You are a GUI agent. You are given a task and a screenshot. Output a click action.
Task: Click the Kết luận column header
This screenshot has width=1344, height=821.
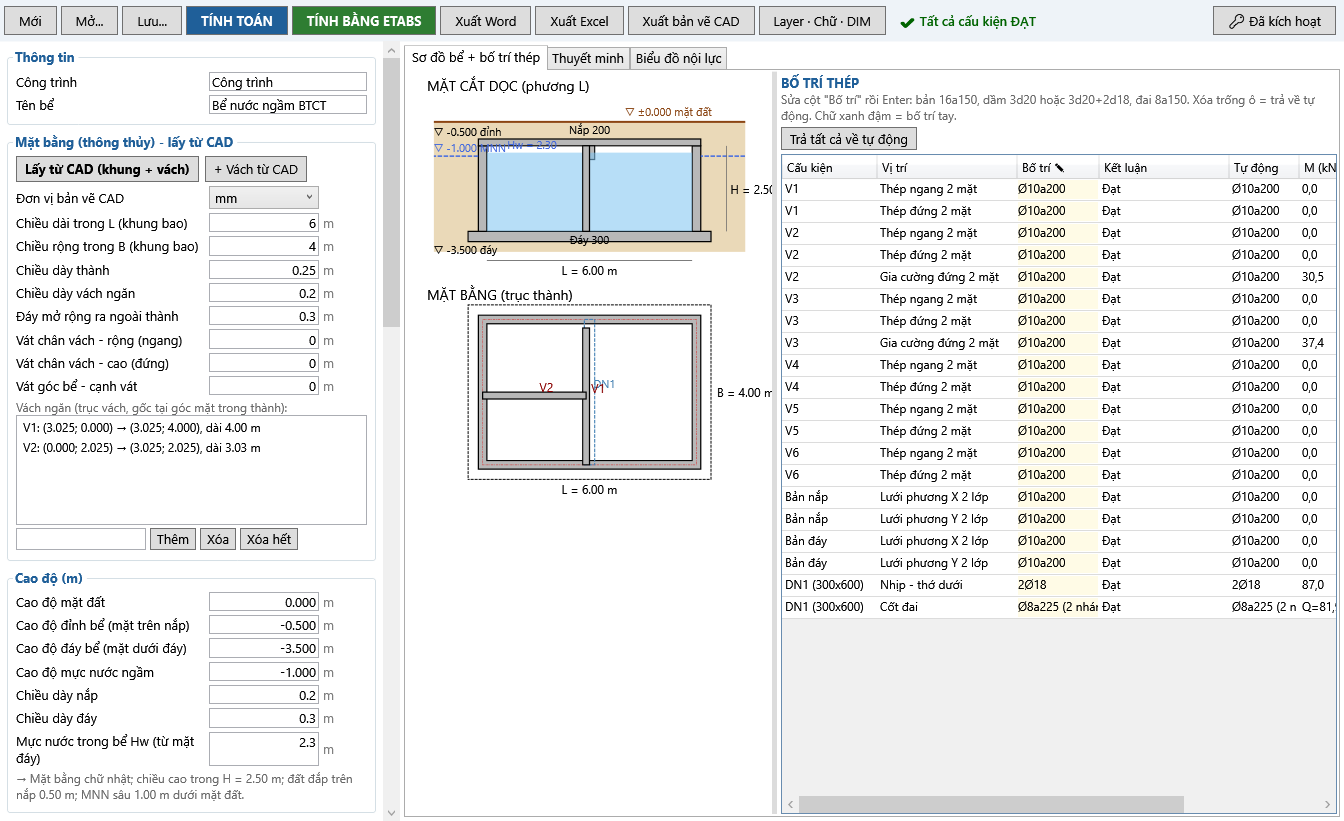1163,167
